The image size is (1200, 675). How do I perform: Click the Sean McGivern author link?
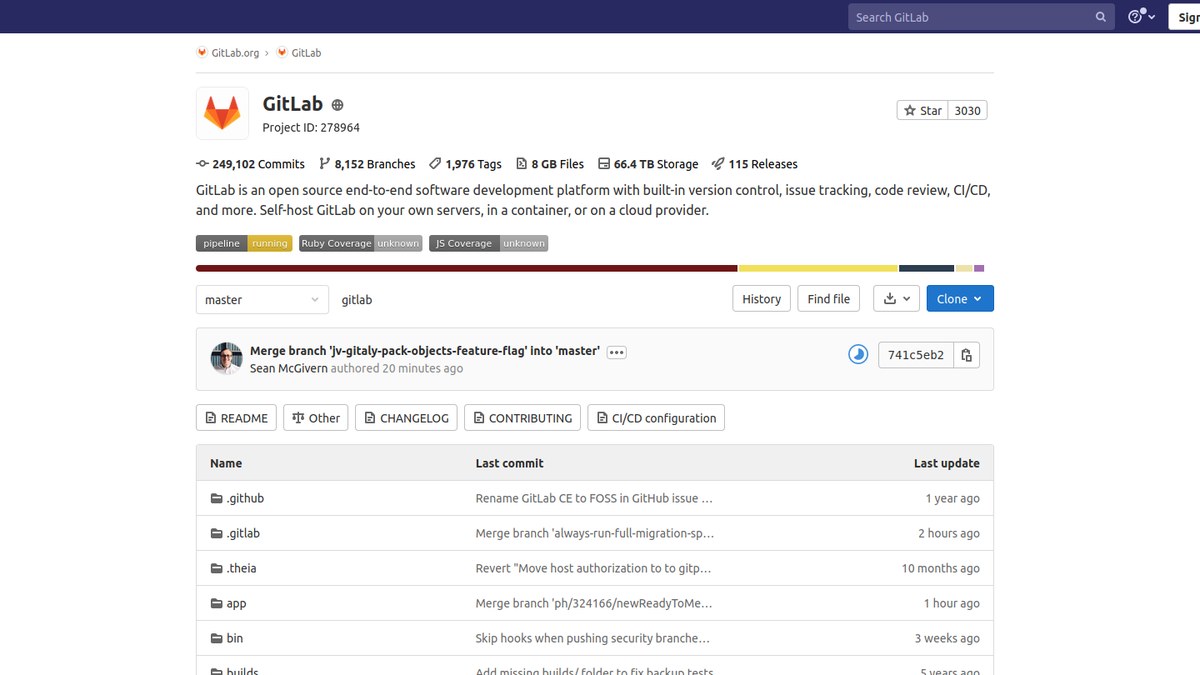coord(289,368)
